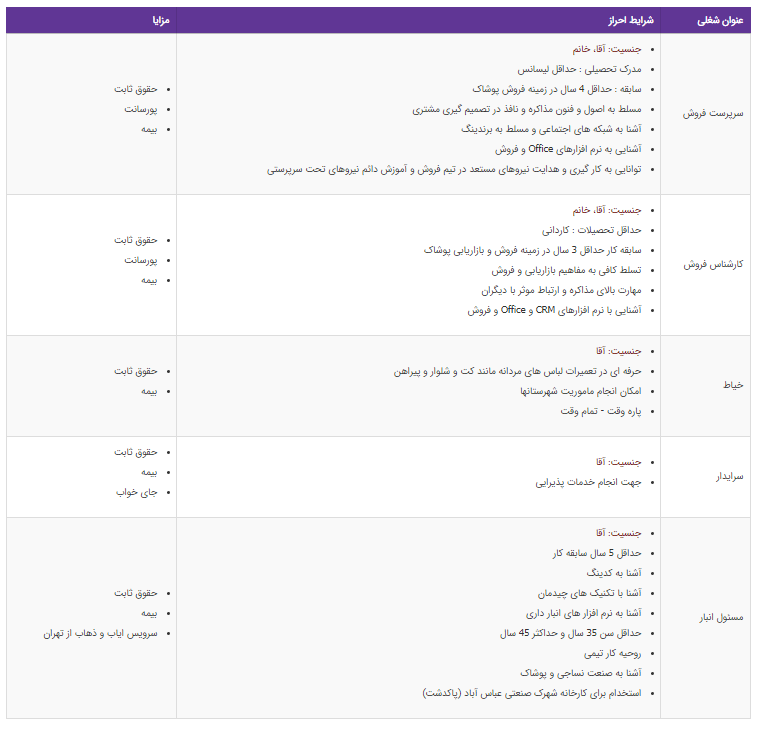Viewport: 766px width, 736px height.
Task: Select the job title 'سرپرست فروش'
Action: coord(713,114)
